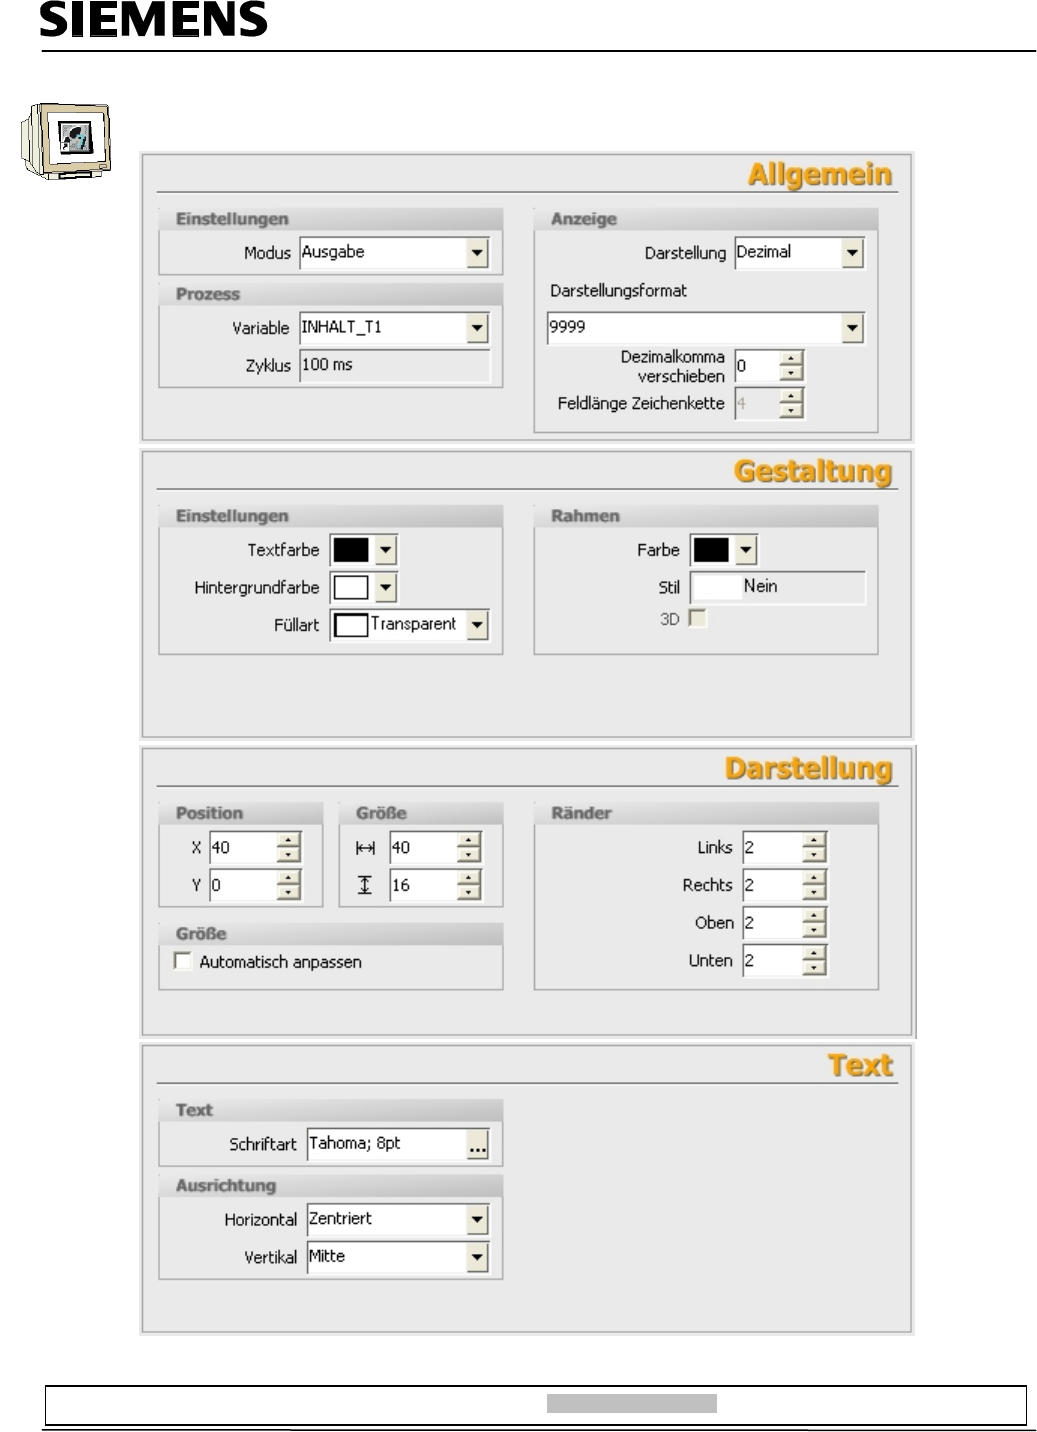Click the Ausrichtung group label
The image size is (1037, 1432).
point(226,1185)
